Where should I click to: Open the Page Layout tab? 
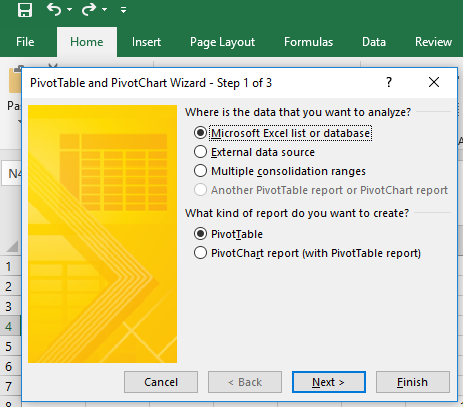[222, 42]
